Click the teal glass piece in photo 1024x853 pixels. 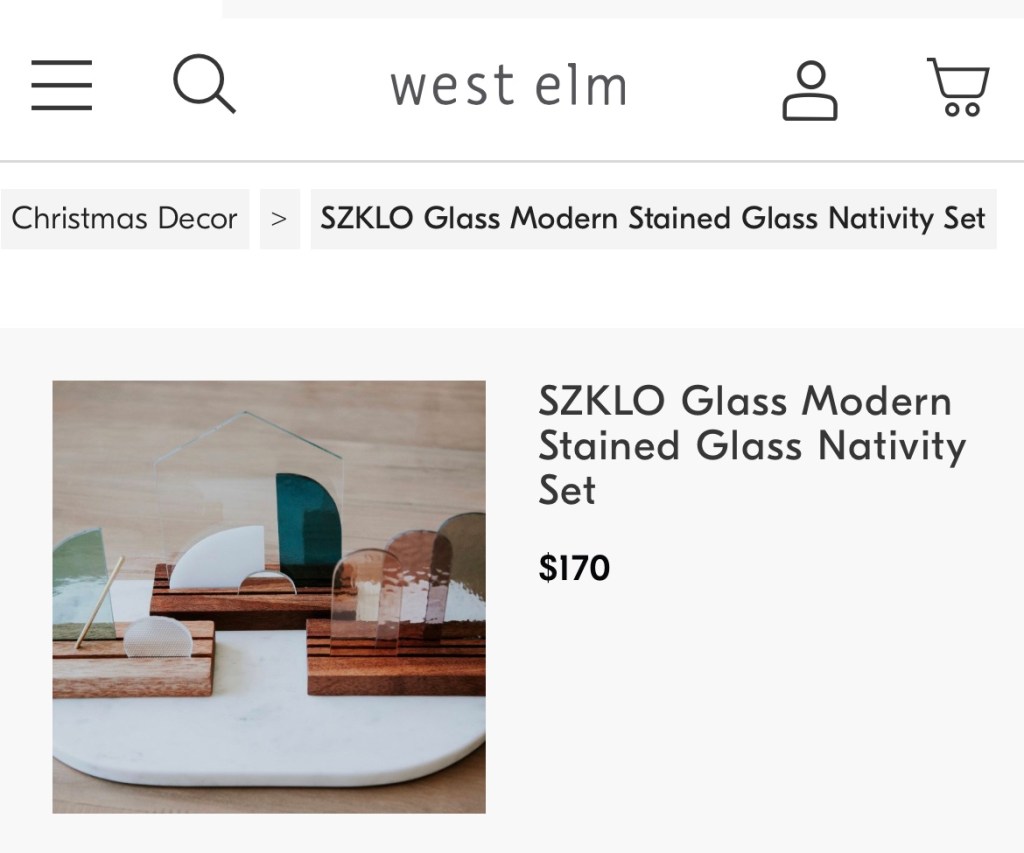coord(308,530)
